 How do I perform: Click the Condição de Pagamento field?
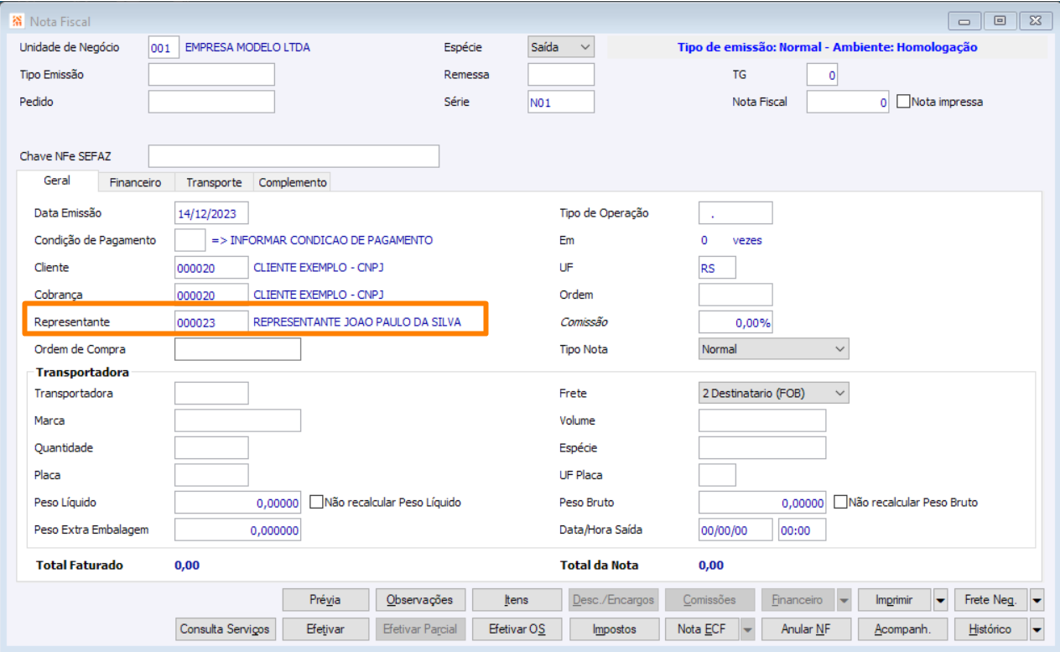(x=190, y=240)
